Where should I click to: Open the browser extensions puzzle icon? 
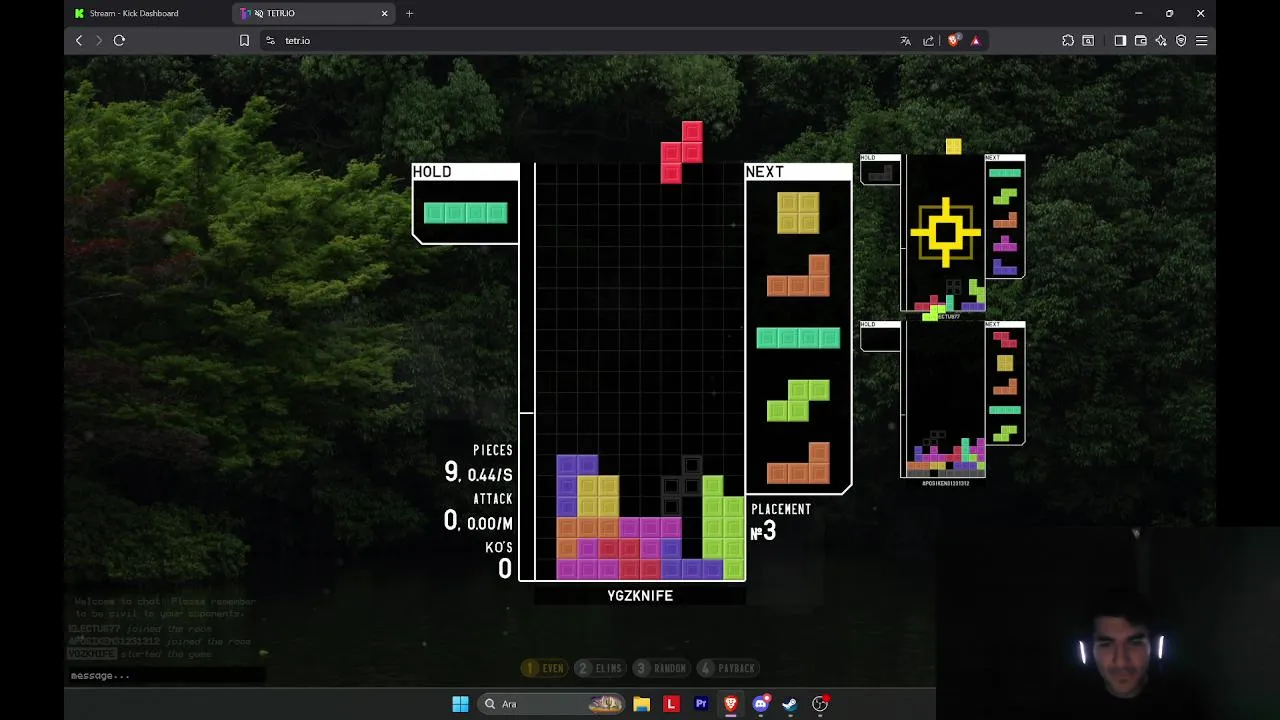point(1068,40)
